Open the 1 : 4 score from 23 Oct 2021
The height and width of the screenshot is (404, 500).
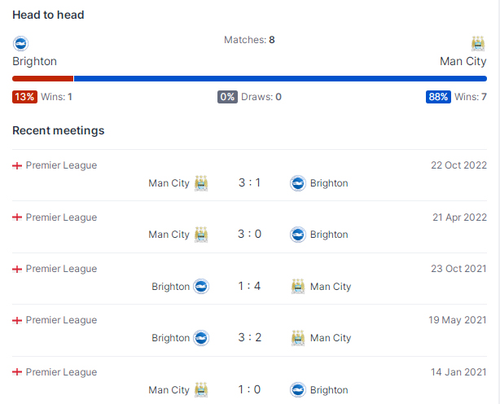tap(249, 286)
